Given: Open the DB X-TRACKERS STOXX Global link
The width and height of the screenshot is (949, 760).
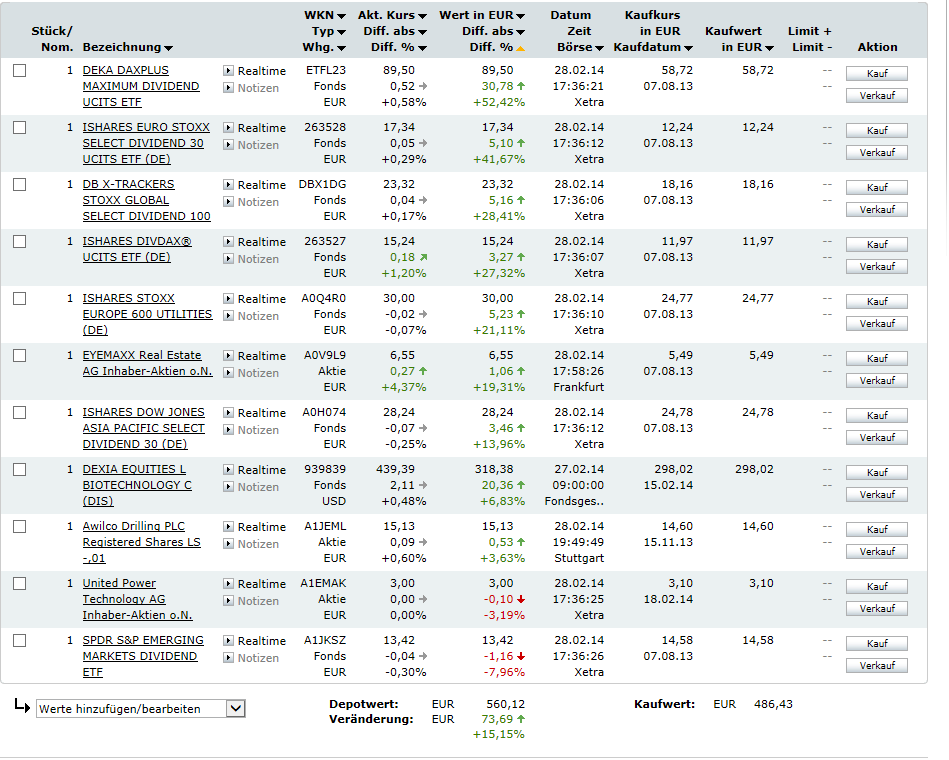Looking at the screenshot, I should pos(128,184).
